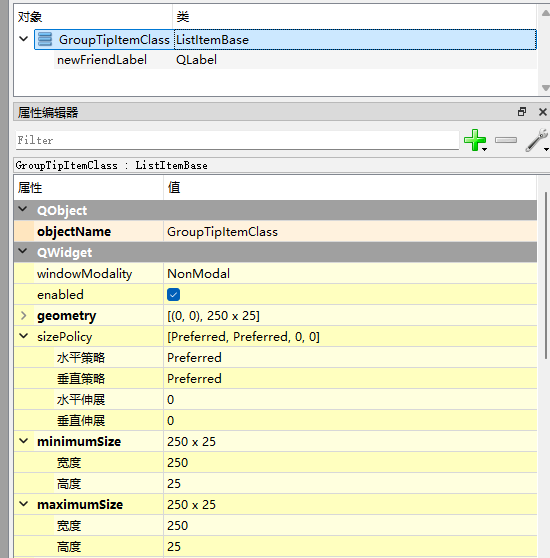Click the Filter input field
The height and width of the screenshot is (558, 550).
point(237,140)
